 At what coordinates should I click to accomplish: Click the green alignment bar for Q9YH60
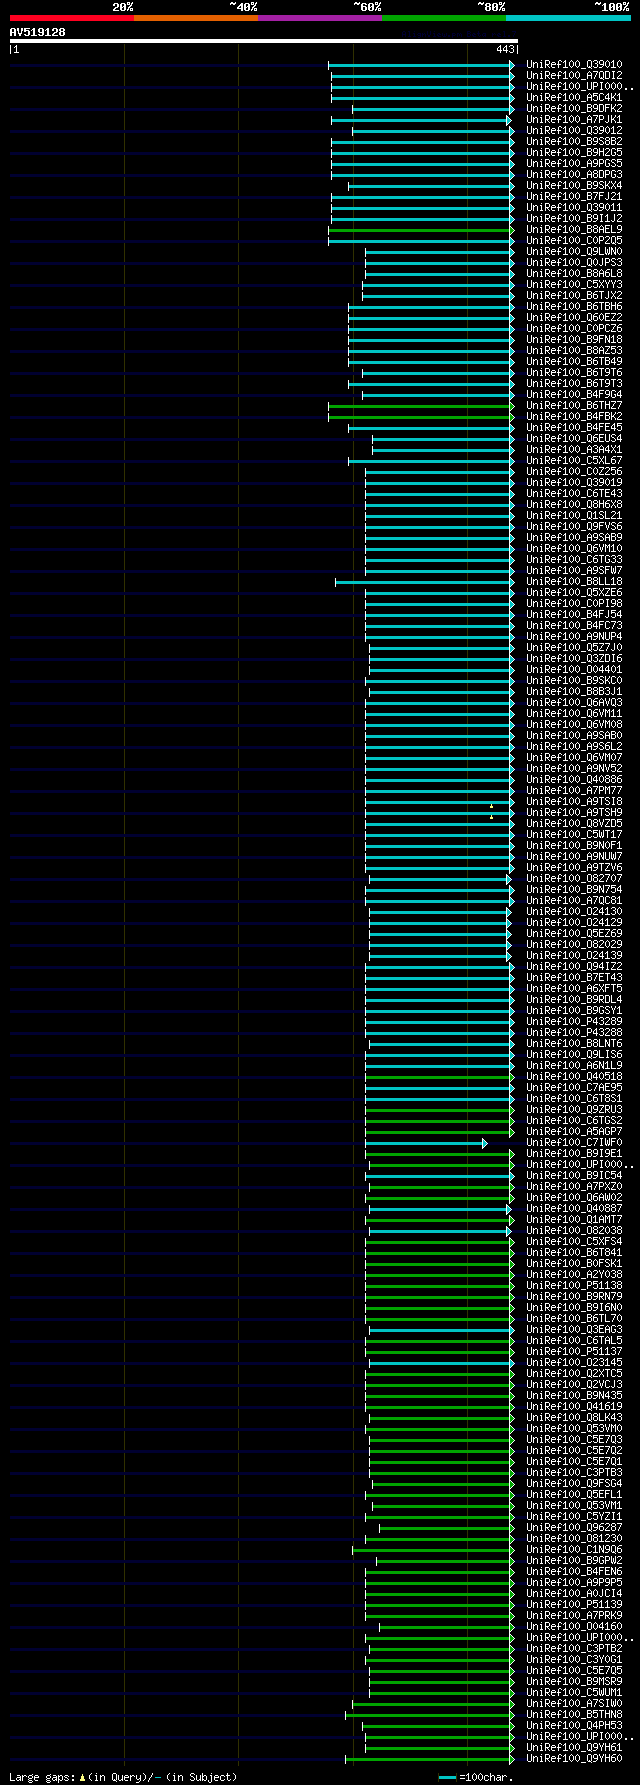click(430, 1759)
